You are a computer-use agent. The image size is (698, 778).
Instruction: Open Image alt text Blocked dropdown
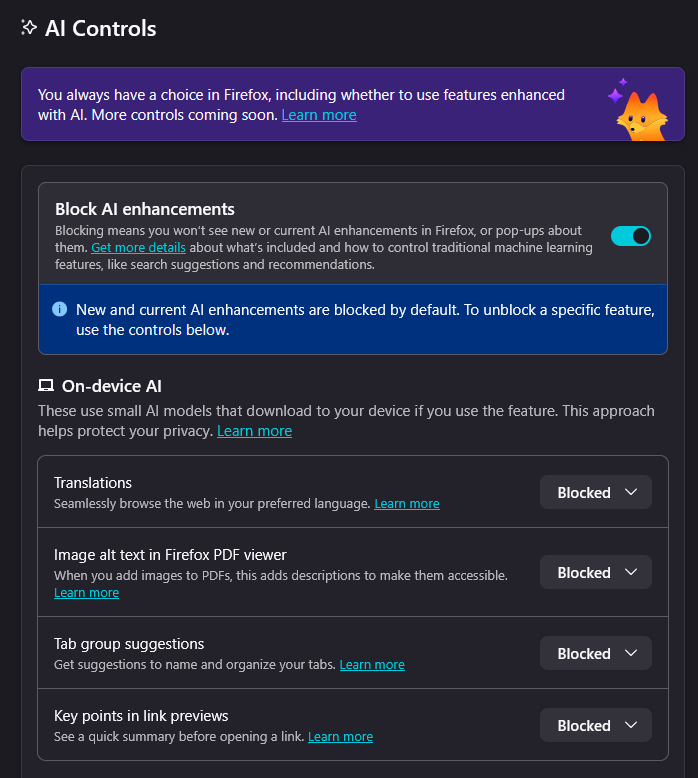[596, 573]
